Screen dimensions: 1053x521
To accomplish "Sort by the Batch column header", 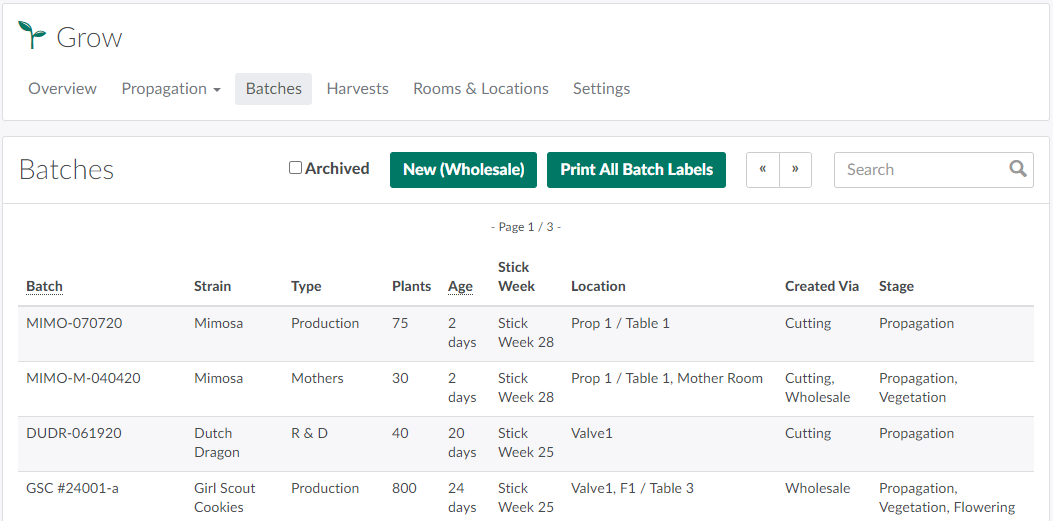I will [x=44, y=286].
